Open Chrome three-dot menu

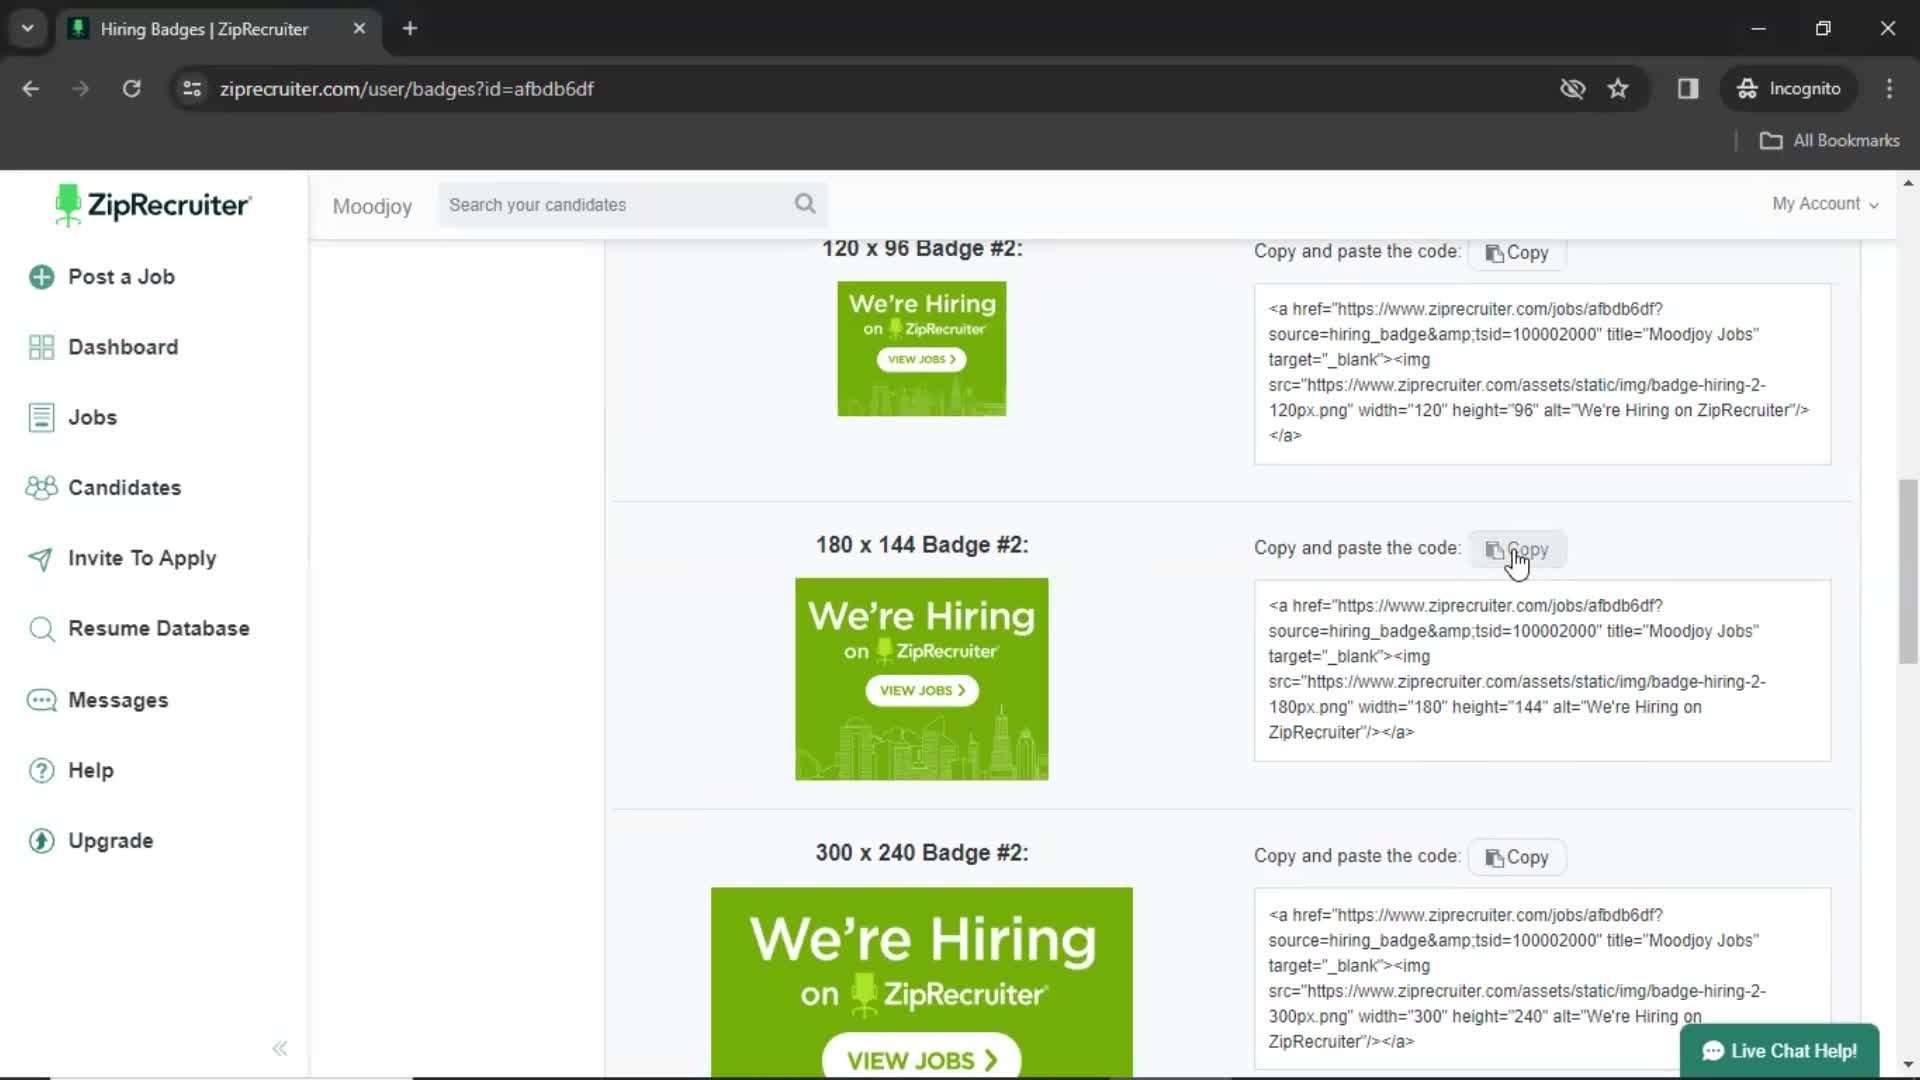click(1889, 89)
